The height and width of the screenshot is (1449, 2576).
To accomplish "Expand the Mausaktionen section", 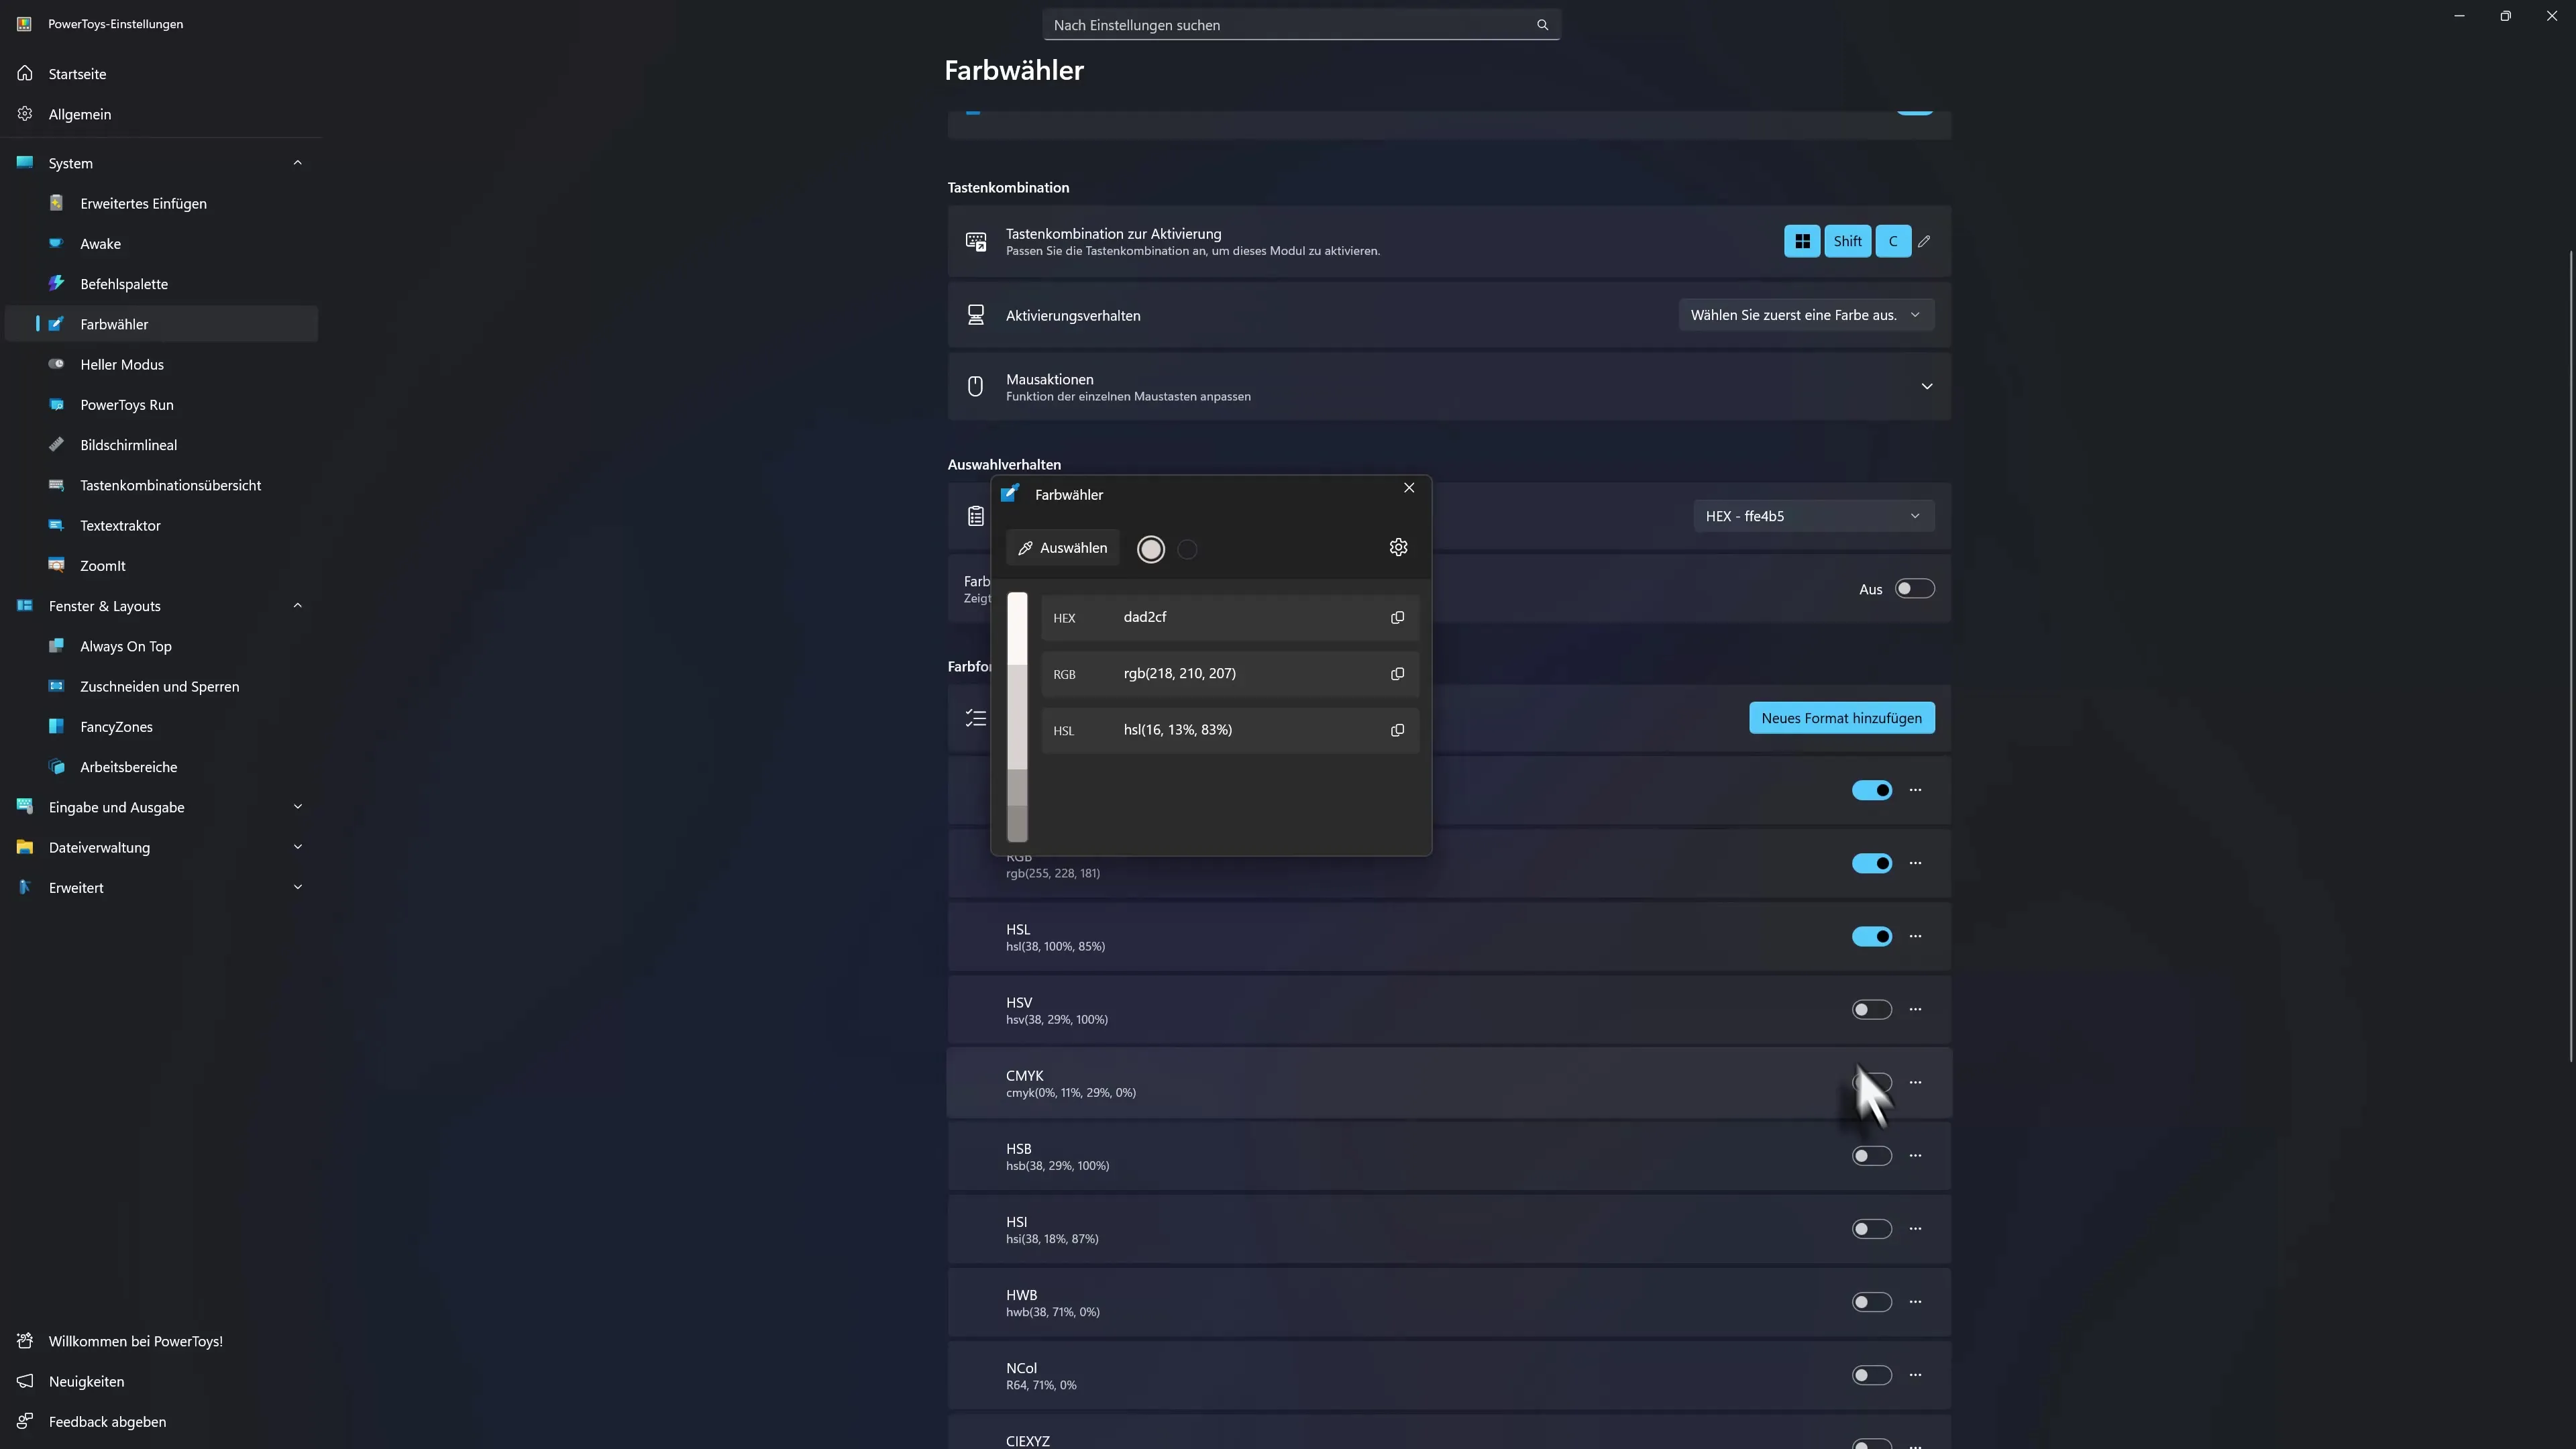I will pyautogui.click(x=1926, y=386).
